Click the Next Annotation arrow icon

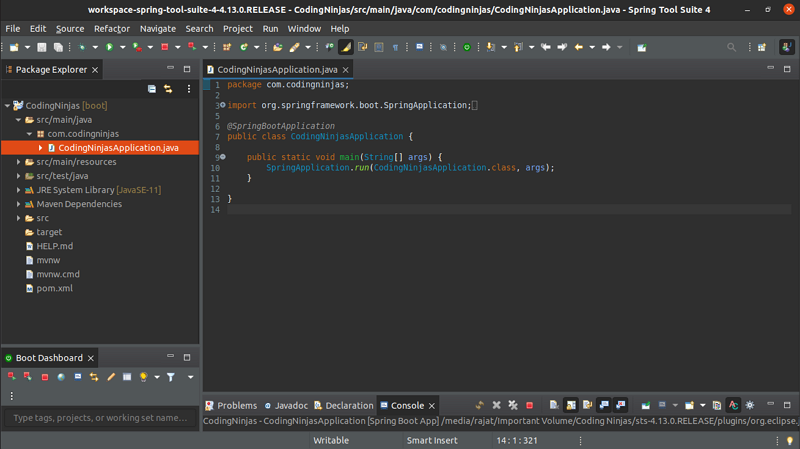point(491,47)
